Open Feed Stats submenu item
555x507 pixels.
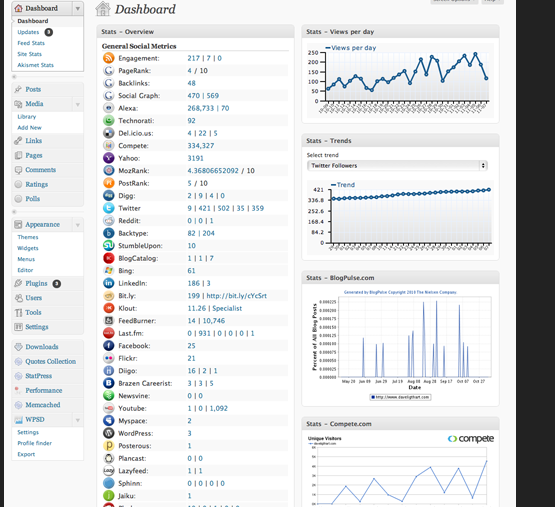[x=31, y=43]
